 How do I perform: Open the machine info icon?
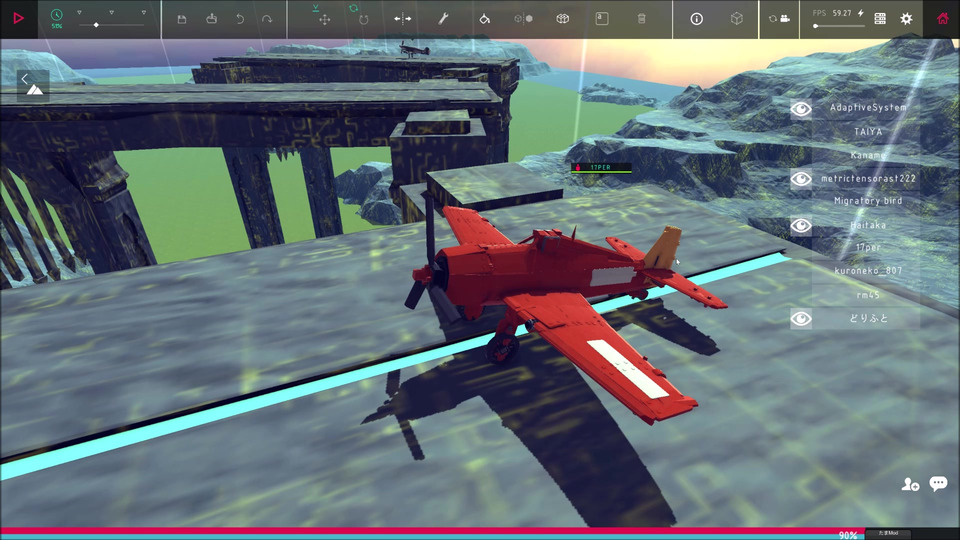(696, 19)
